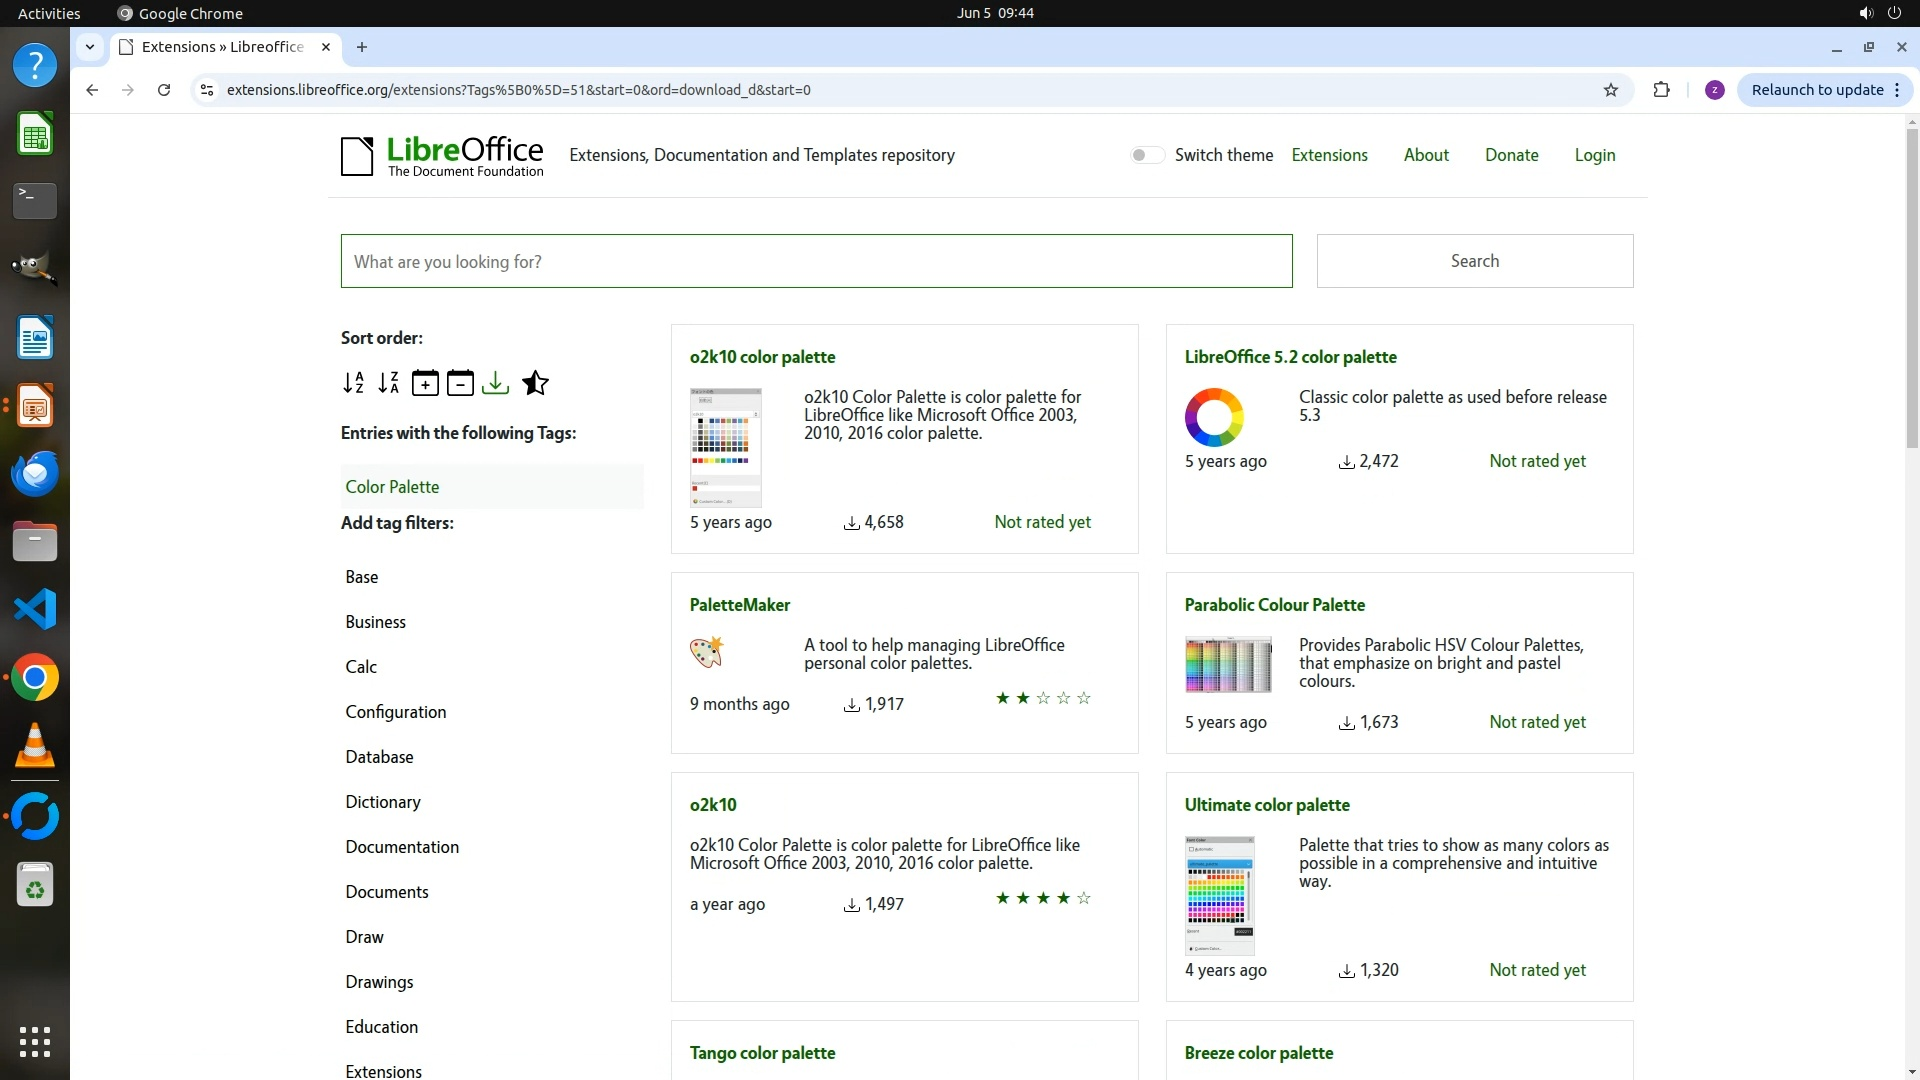Reload the current page
Image resolution: width=1920 pixels, height=1080 pixels.
164,90
